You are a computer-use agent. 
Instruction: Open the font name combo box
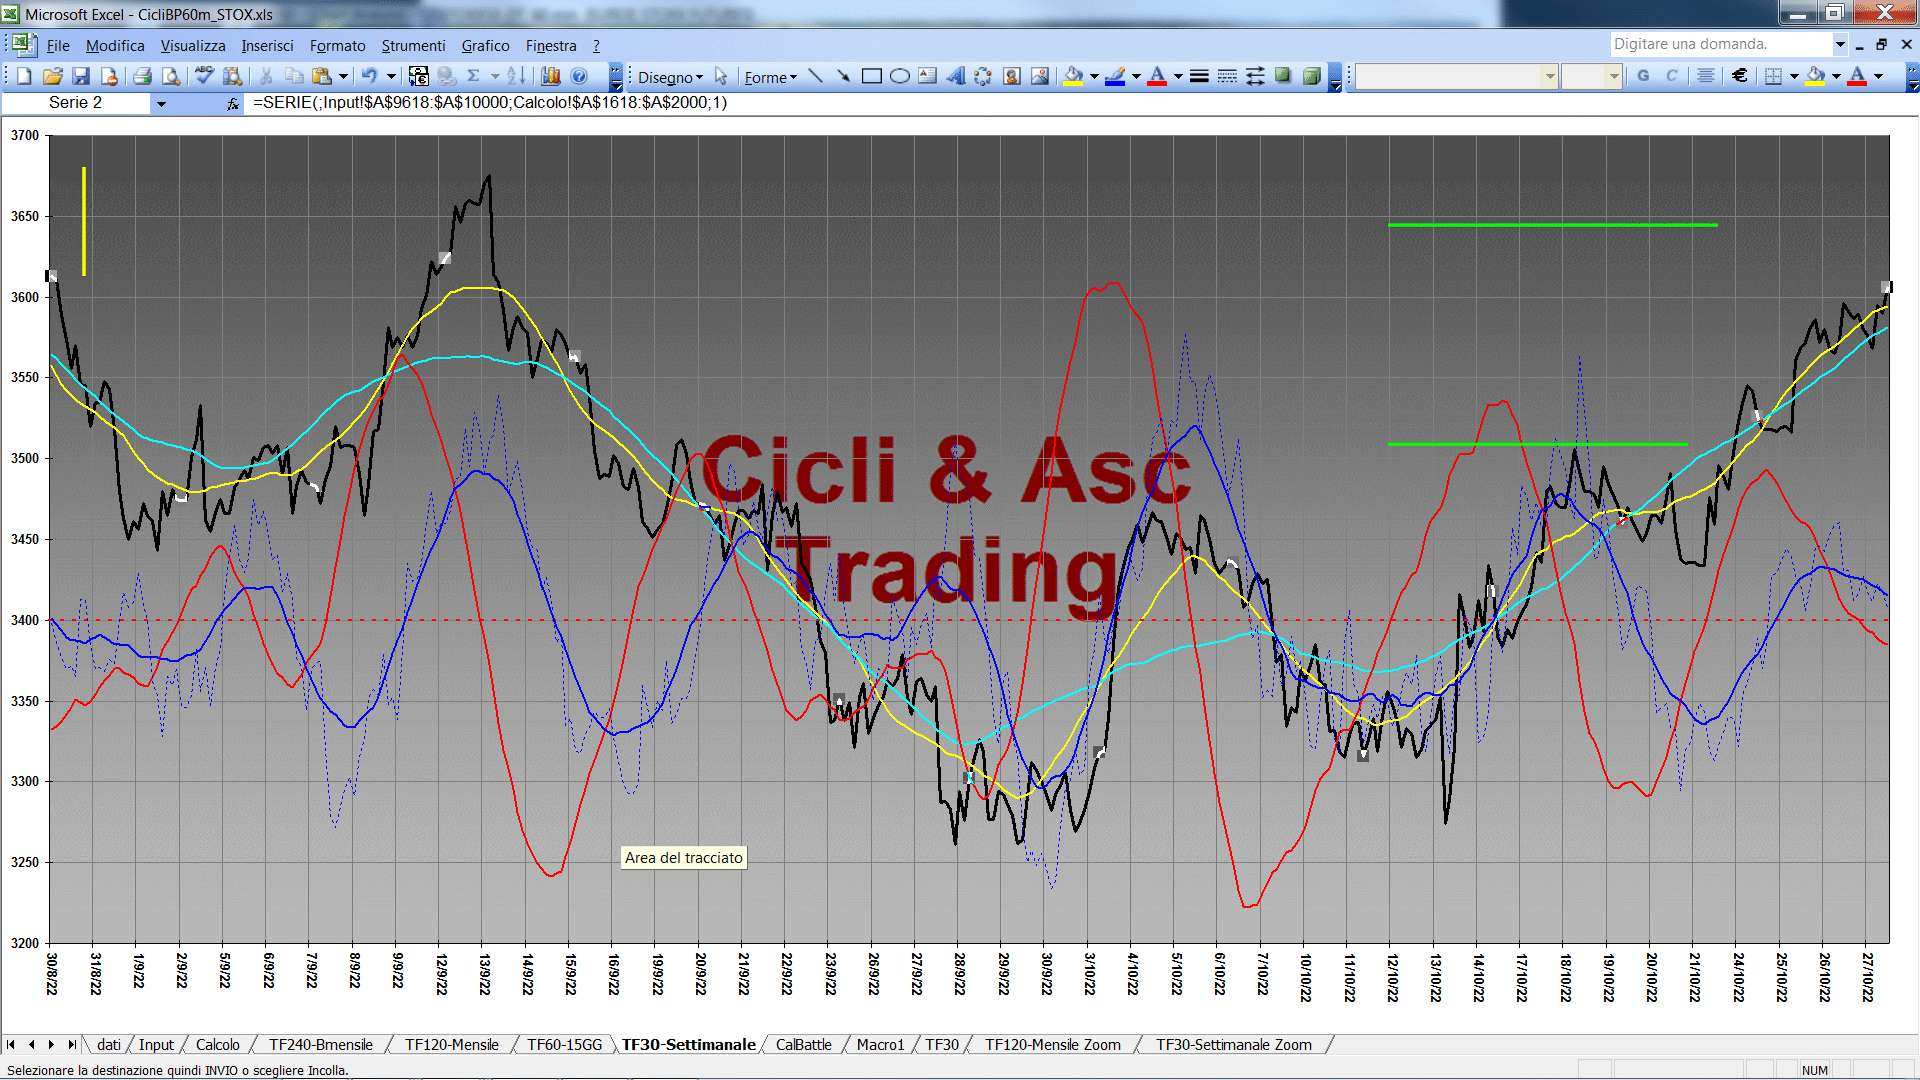1456,76
